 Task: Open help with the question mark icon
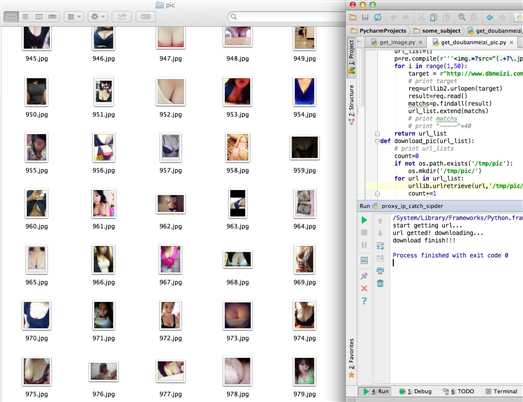tap(364, 301)
